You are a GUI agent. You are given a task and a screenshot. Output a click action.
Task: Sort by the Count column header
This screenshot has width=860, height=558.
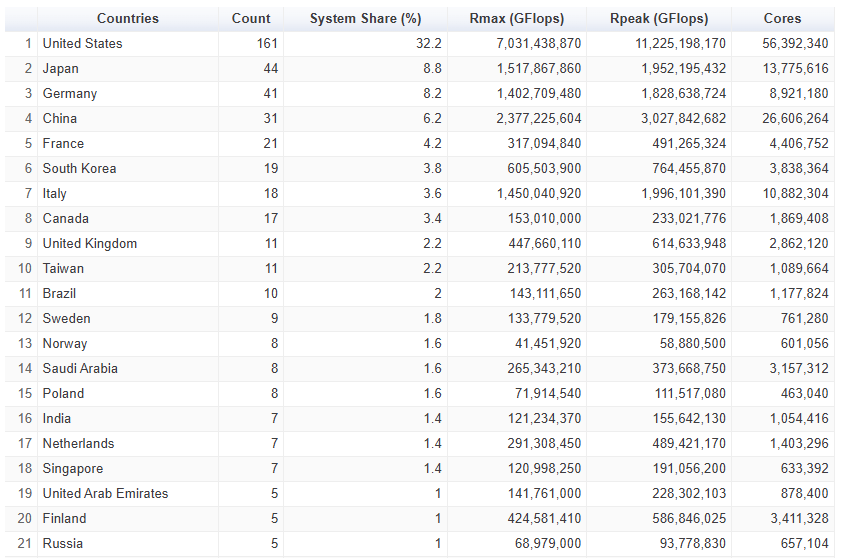point(251,19)
